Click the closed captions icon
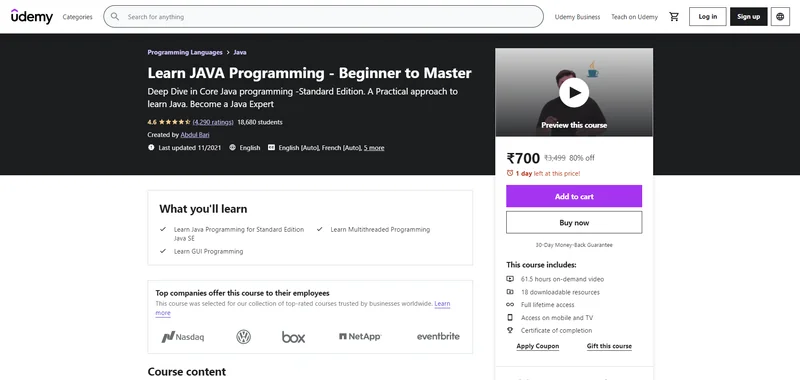Viewport: 800px width, 380px height. point(271,147)
